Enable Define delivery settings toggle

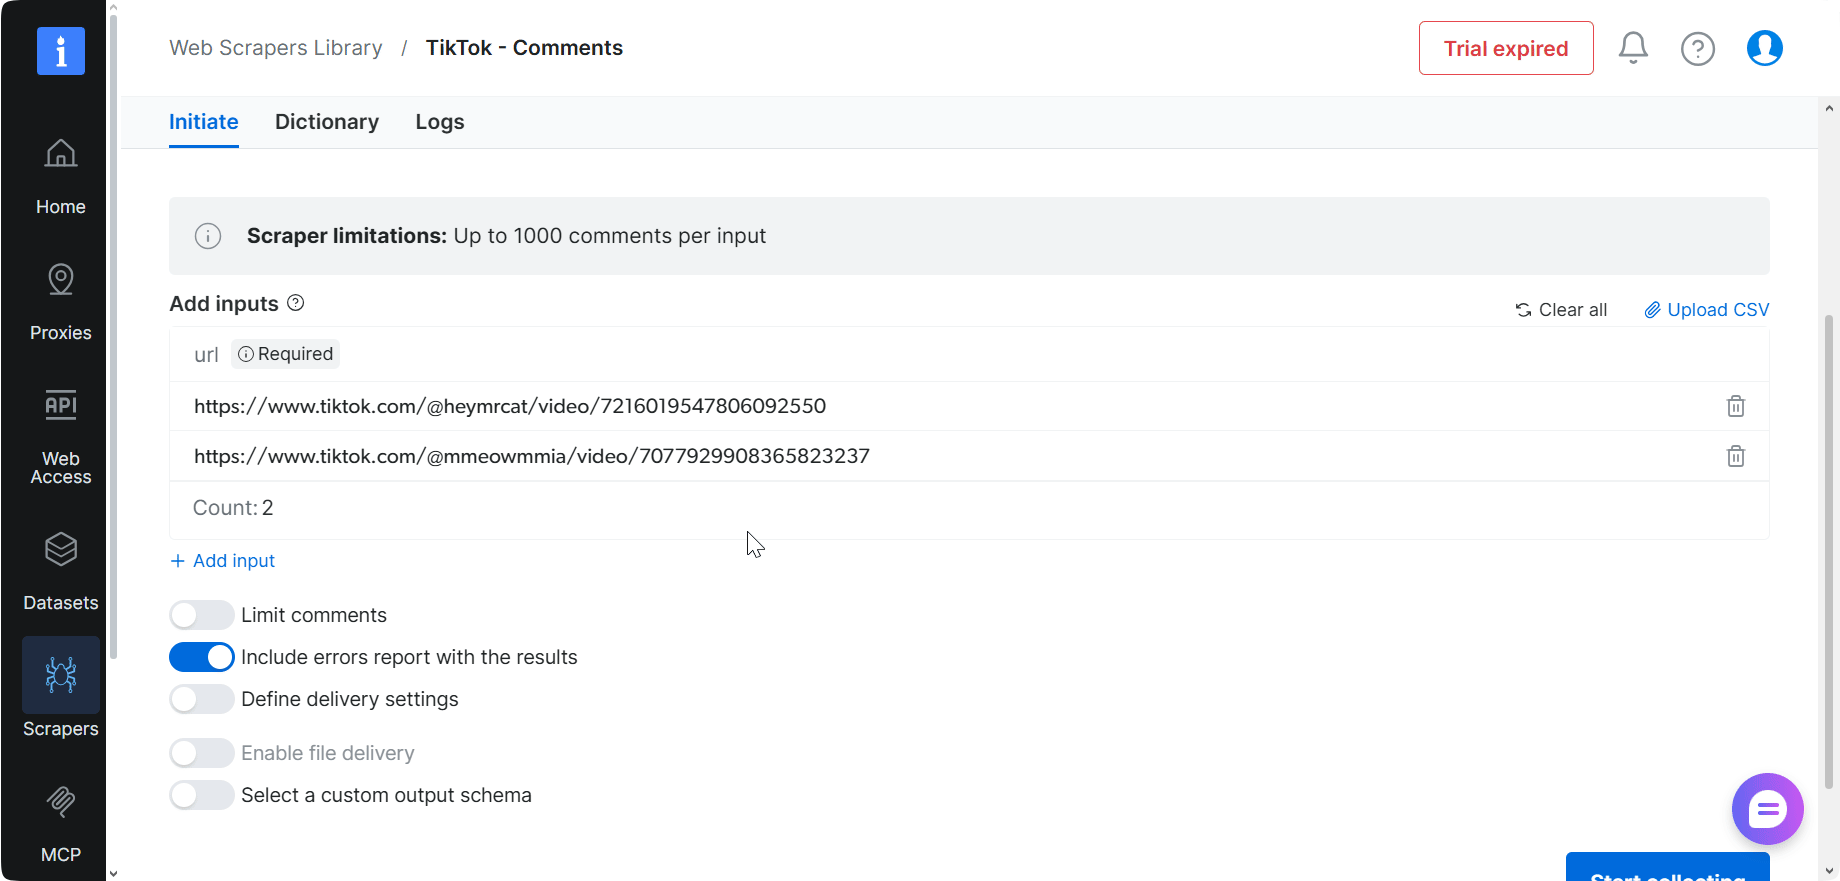point(202,699)
